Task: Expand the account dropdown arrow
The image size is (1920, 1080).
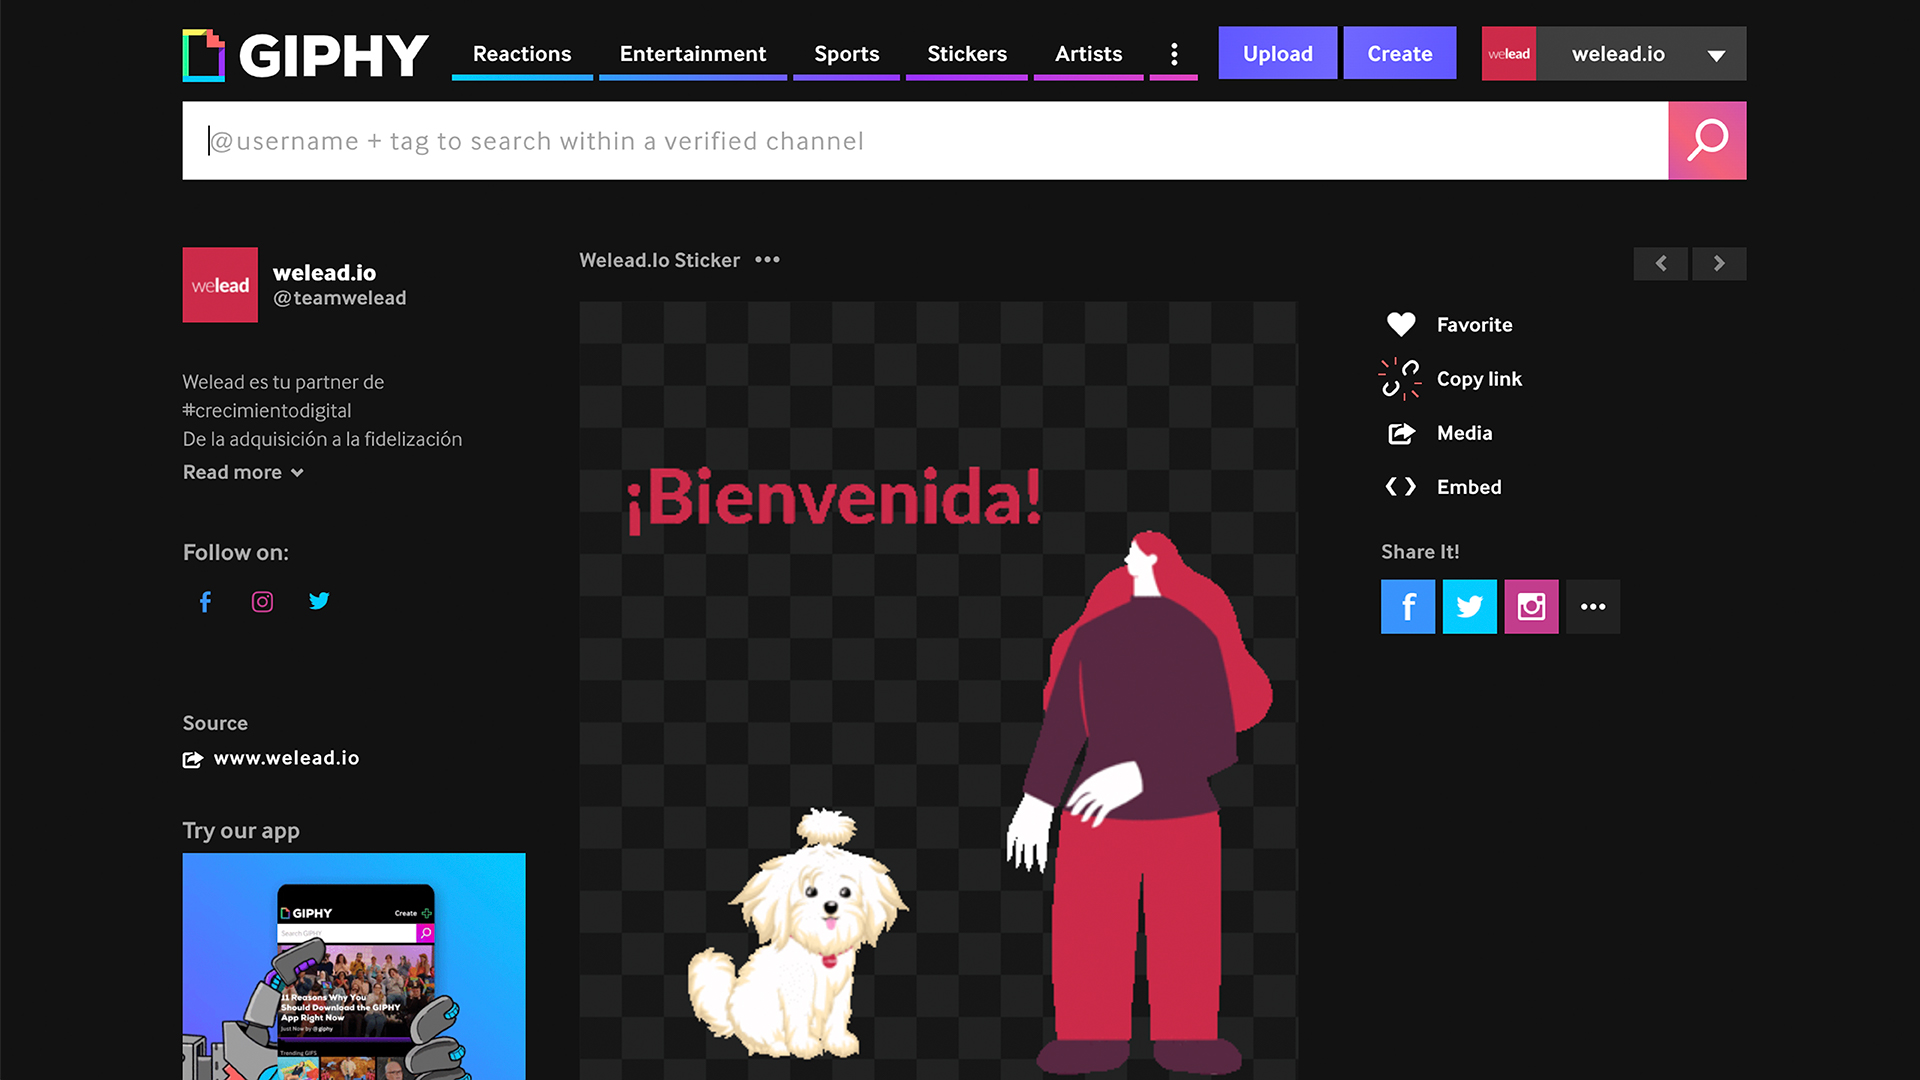Action: [1716, 55]
